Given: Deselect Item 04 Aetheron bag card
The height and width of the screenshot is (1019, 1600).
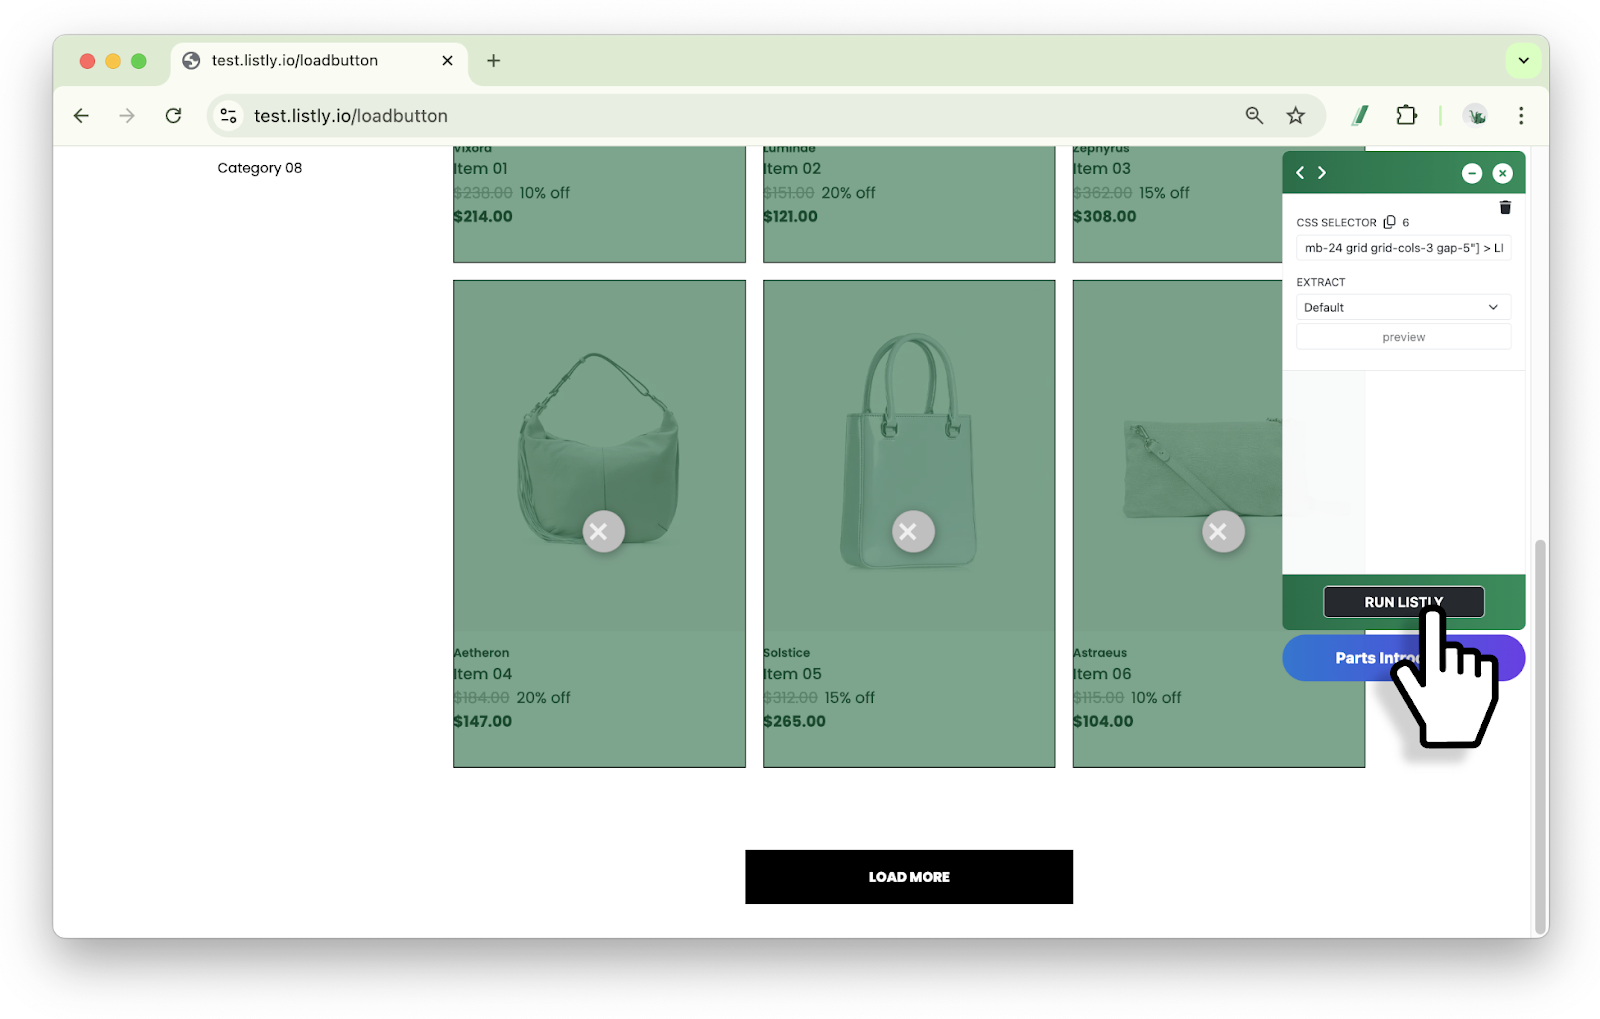Looking at the screenshot, I should [x=603, y=532].
